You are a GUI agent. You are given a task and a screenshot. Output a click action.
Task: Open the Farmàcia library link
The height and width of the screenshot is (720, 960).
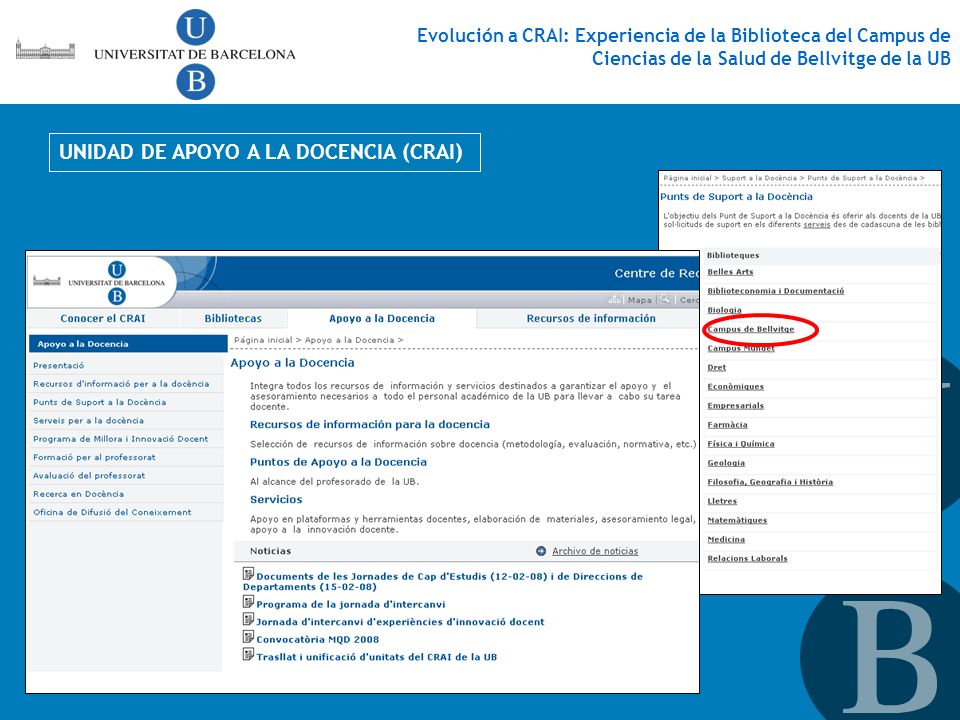pos(727,424)
